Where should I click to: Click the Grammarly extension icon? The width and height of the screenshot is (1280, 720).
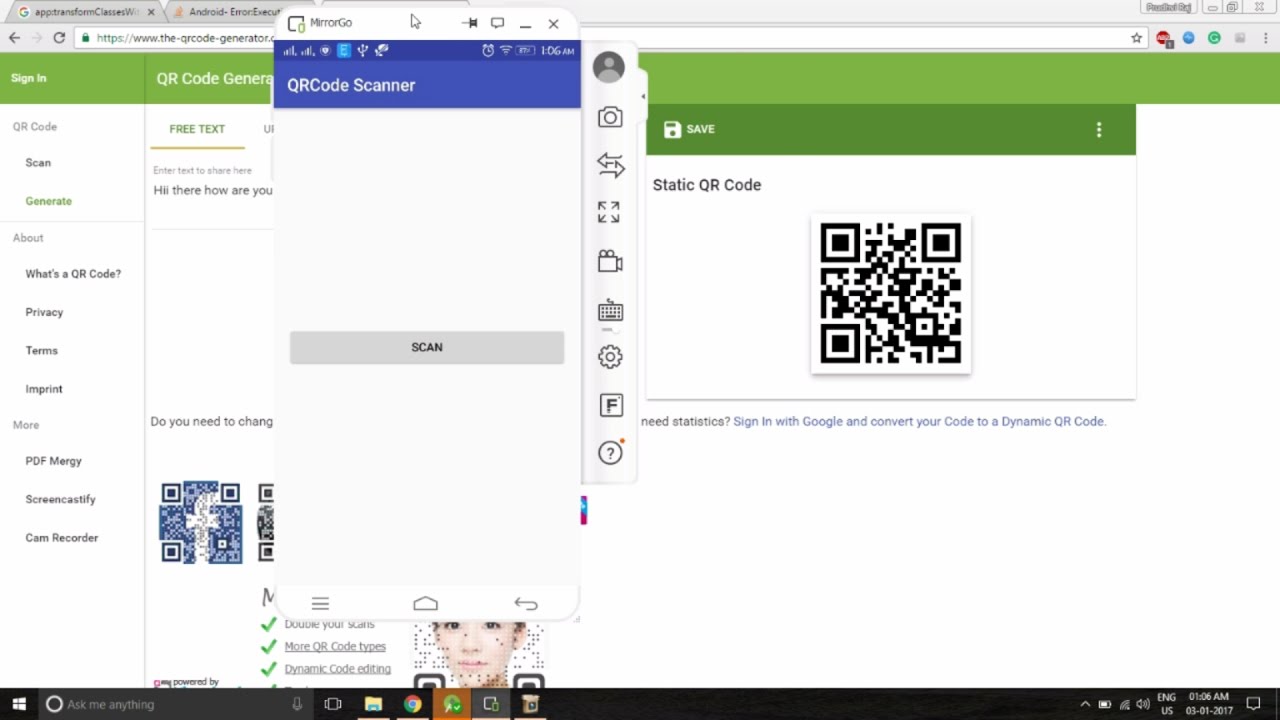pyautogui.click(x=1214, y=38)
